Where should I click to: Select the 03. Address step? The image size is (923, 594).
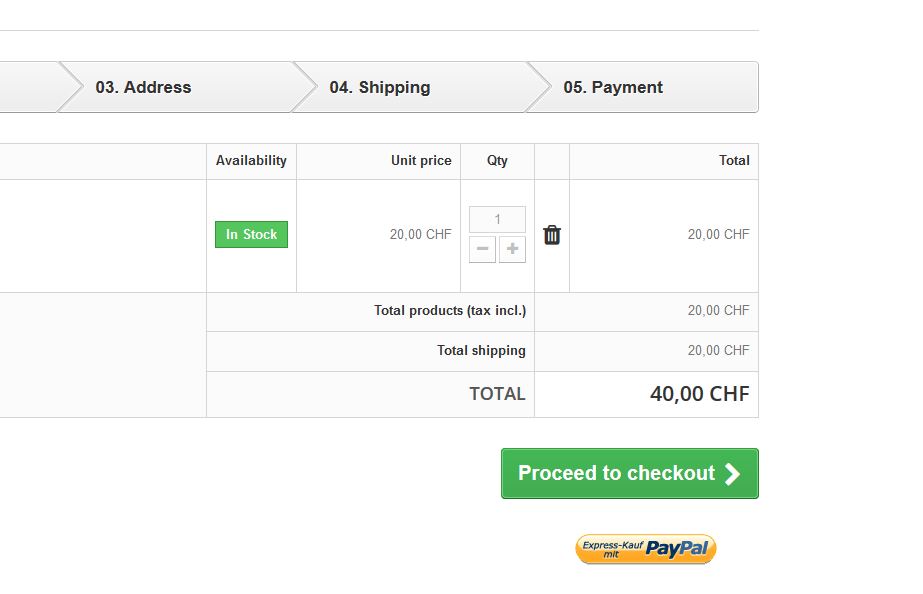click(x=143, y=87)
